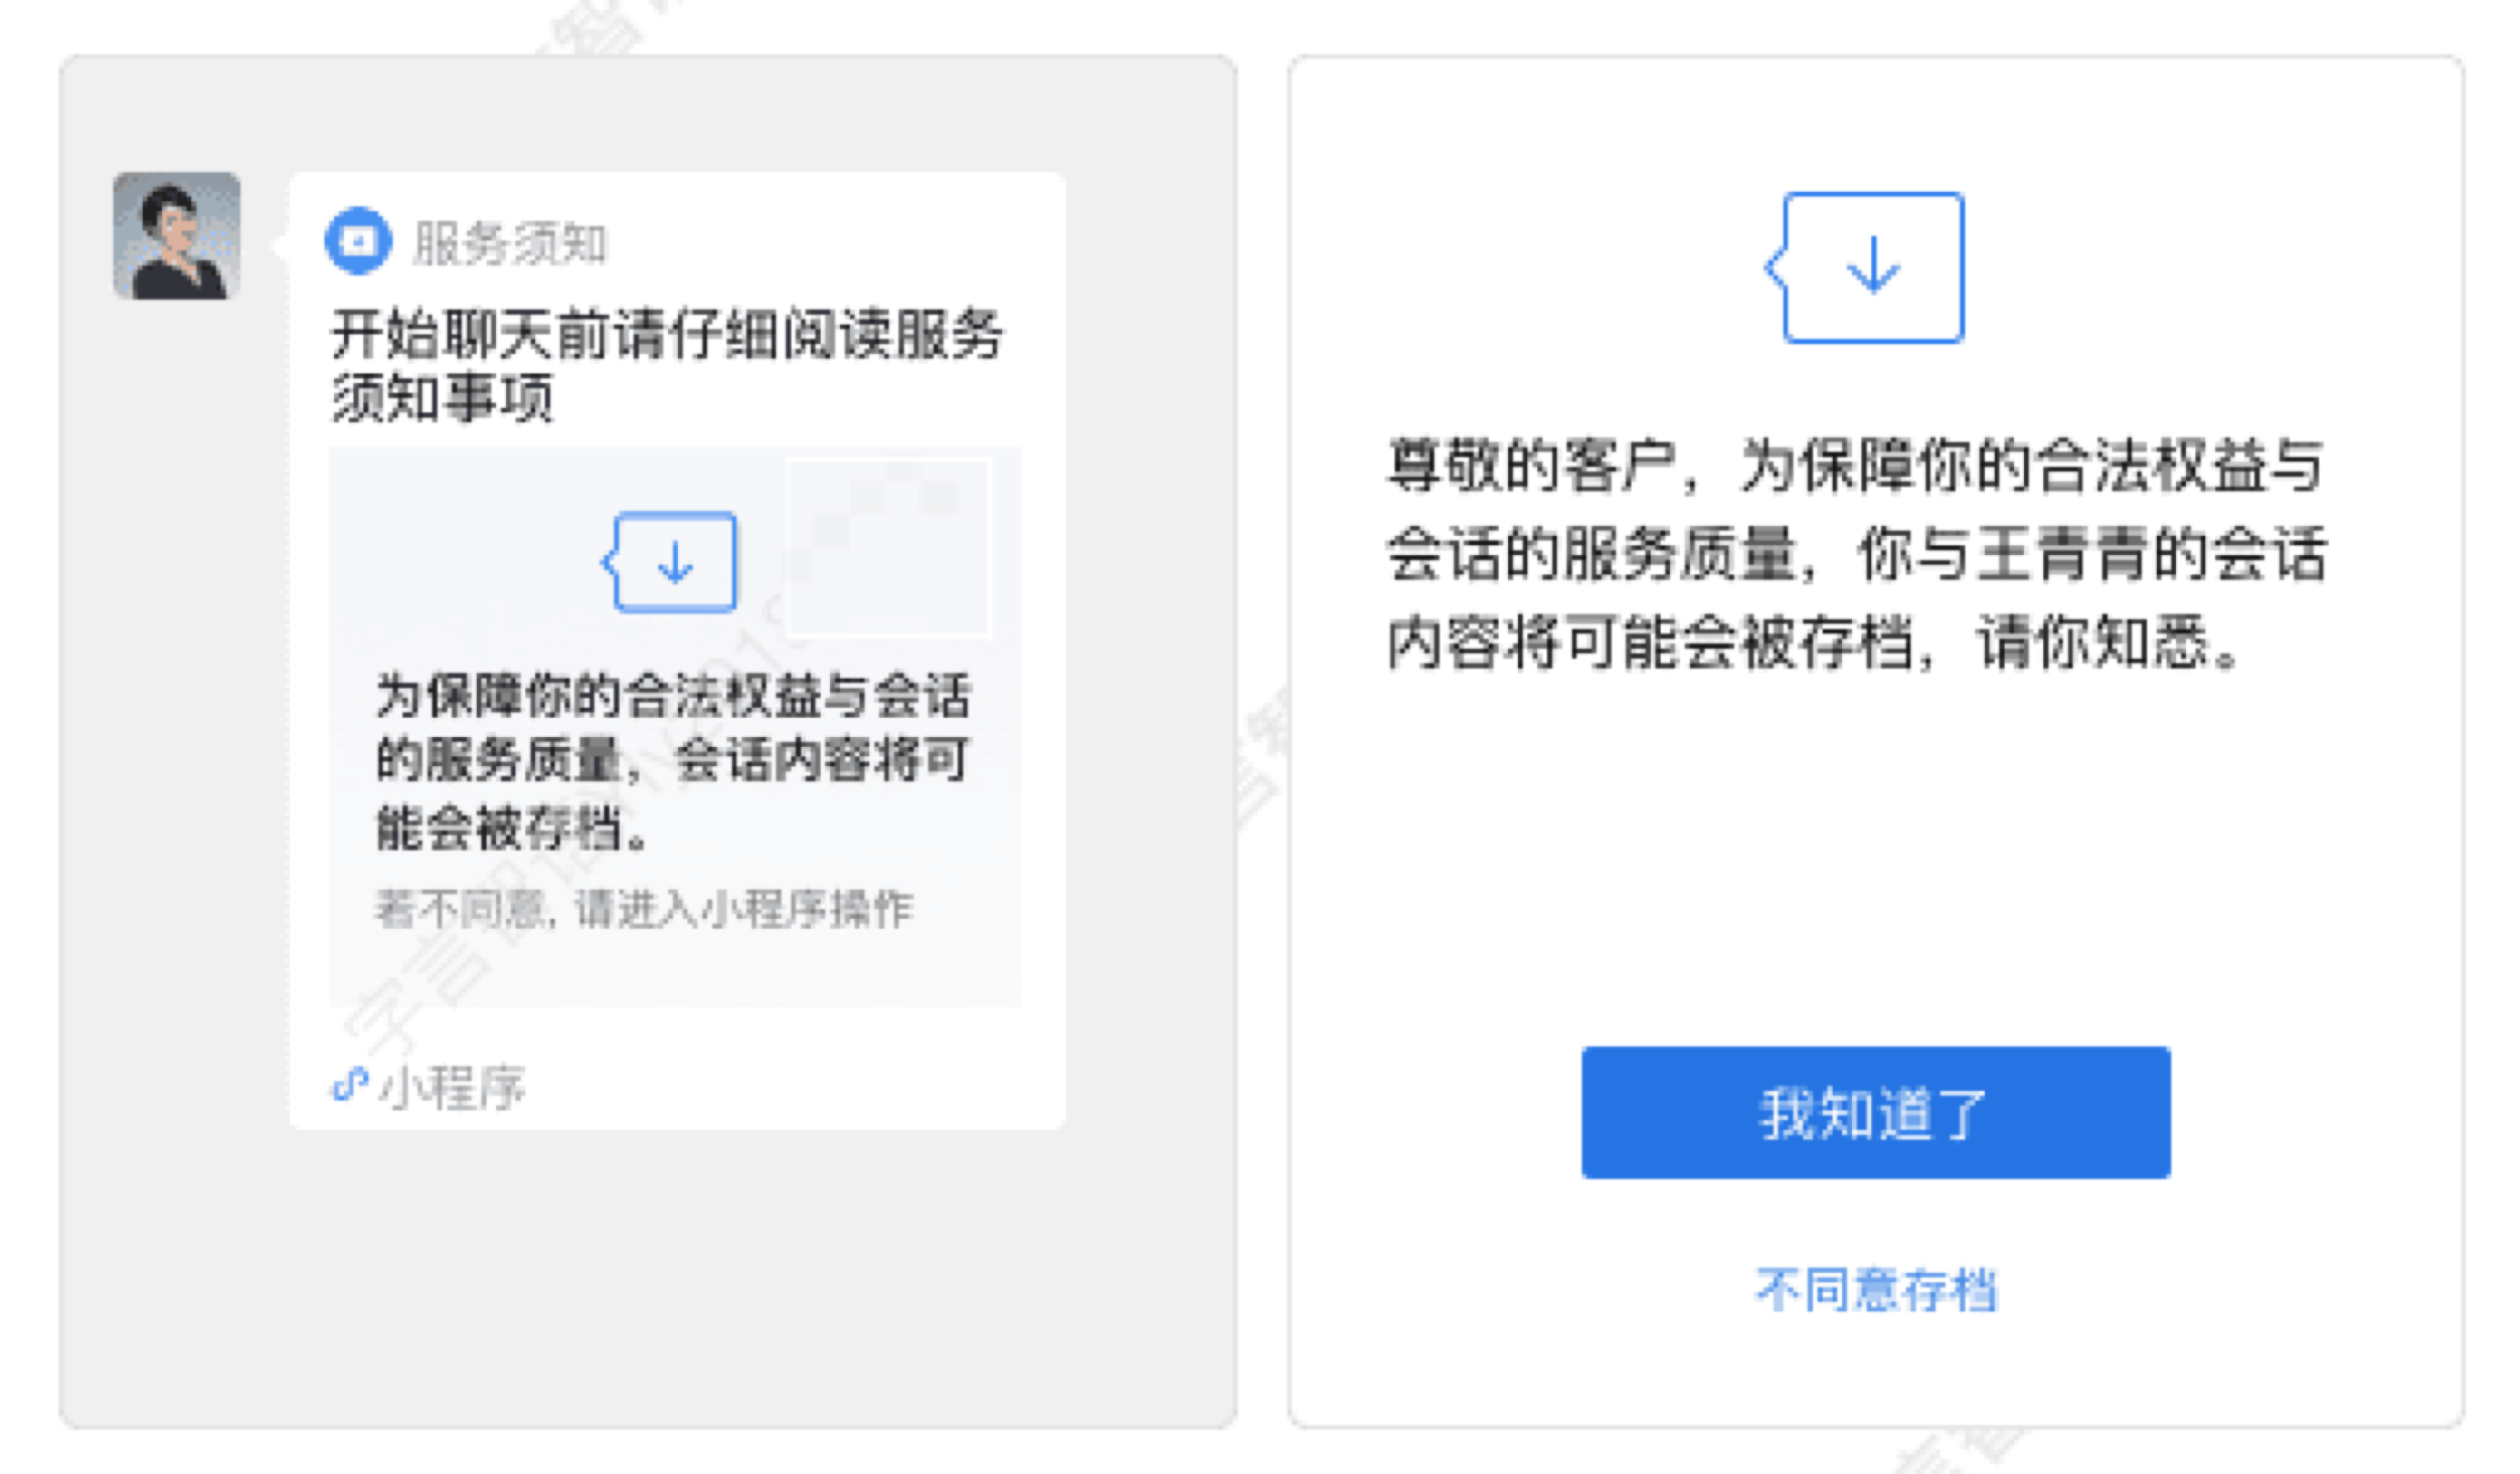Click the 小程序 footer label
The width and height of the screenshot is (2520, 1474).
(x=452, y=1087)
